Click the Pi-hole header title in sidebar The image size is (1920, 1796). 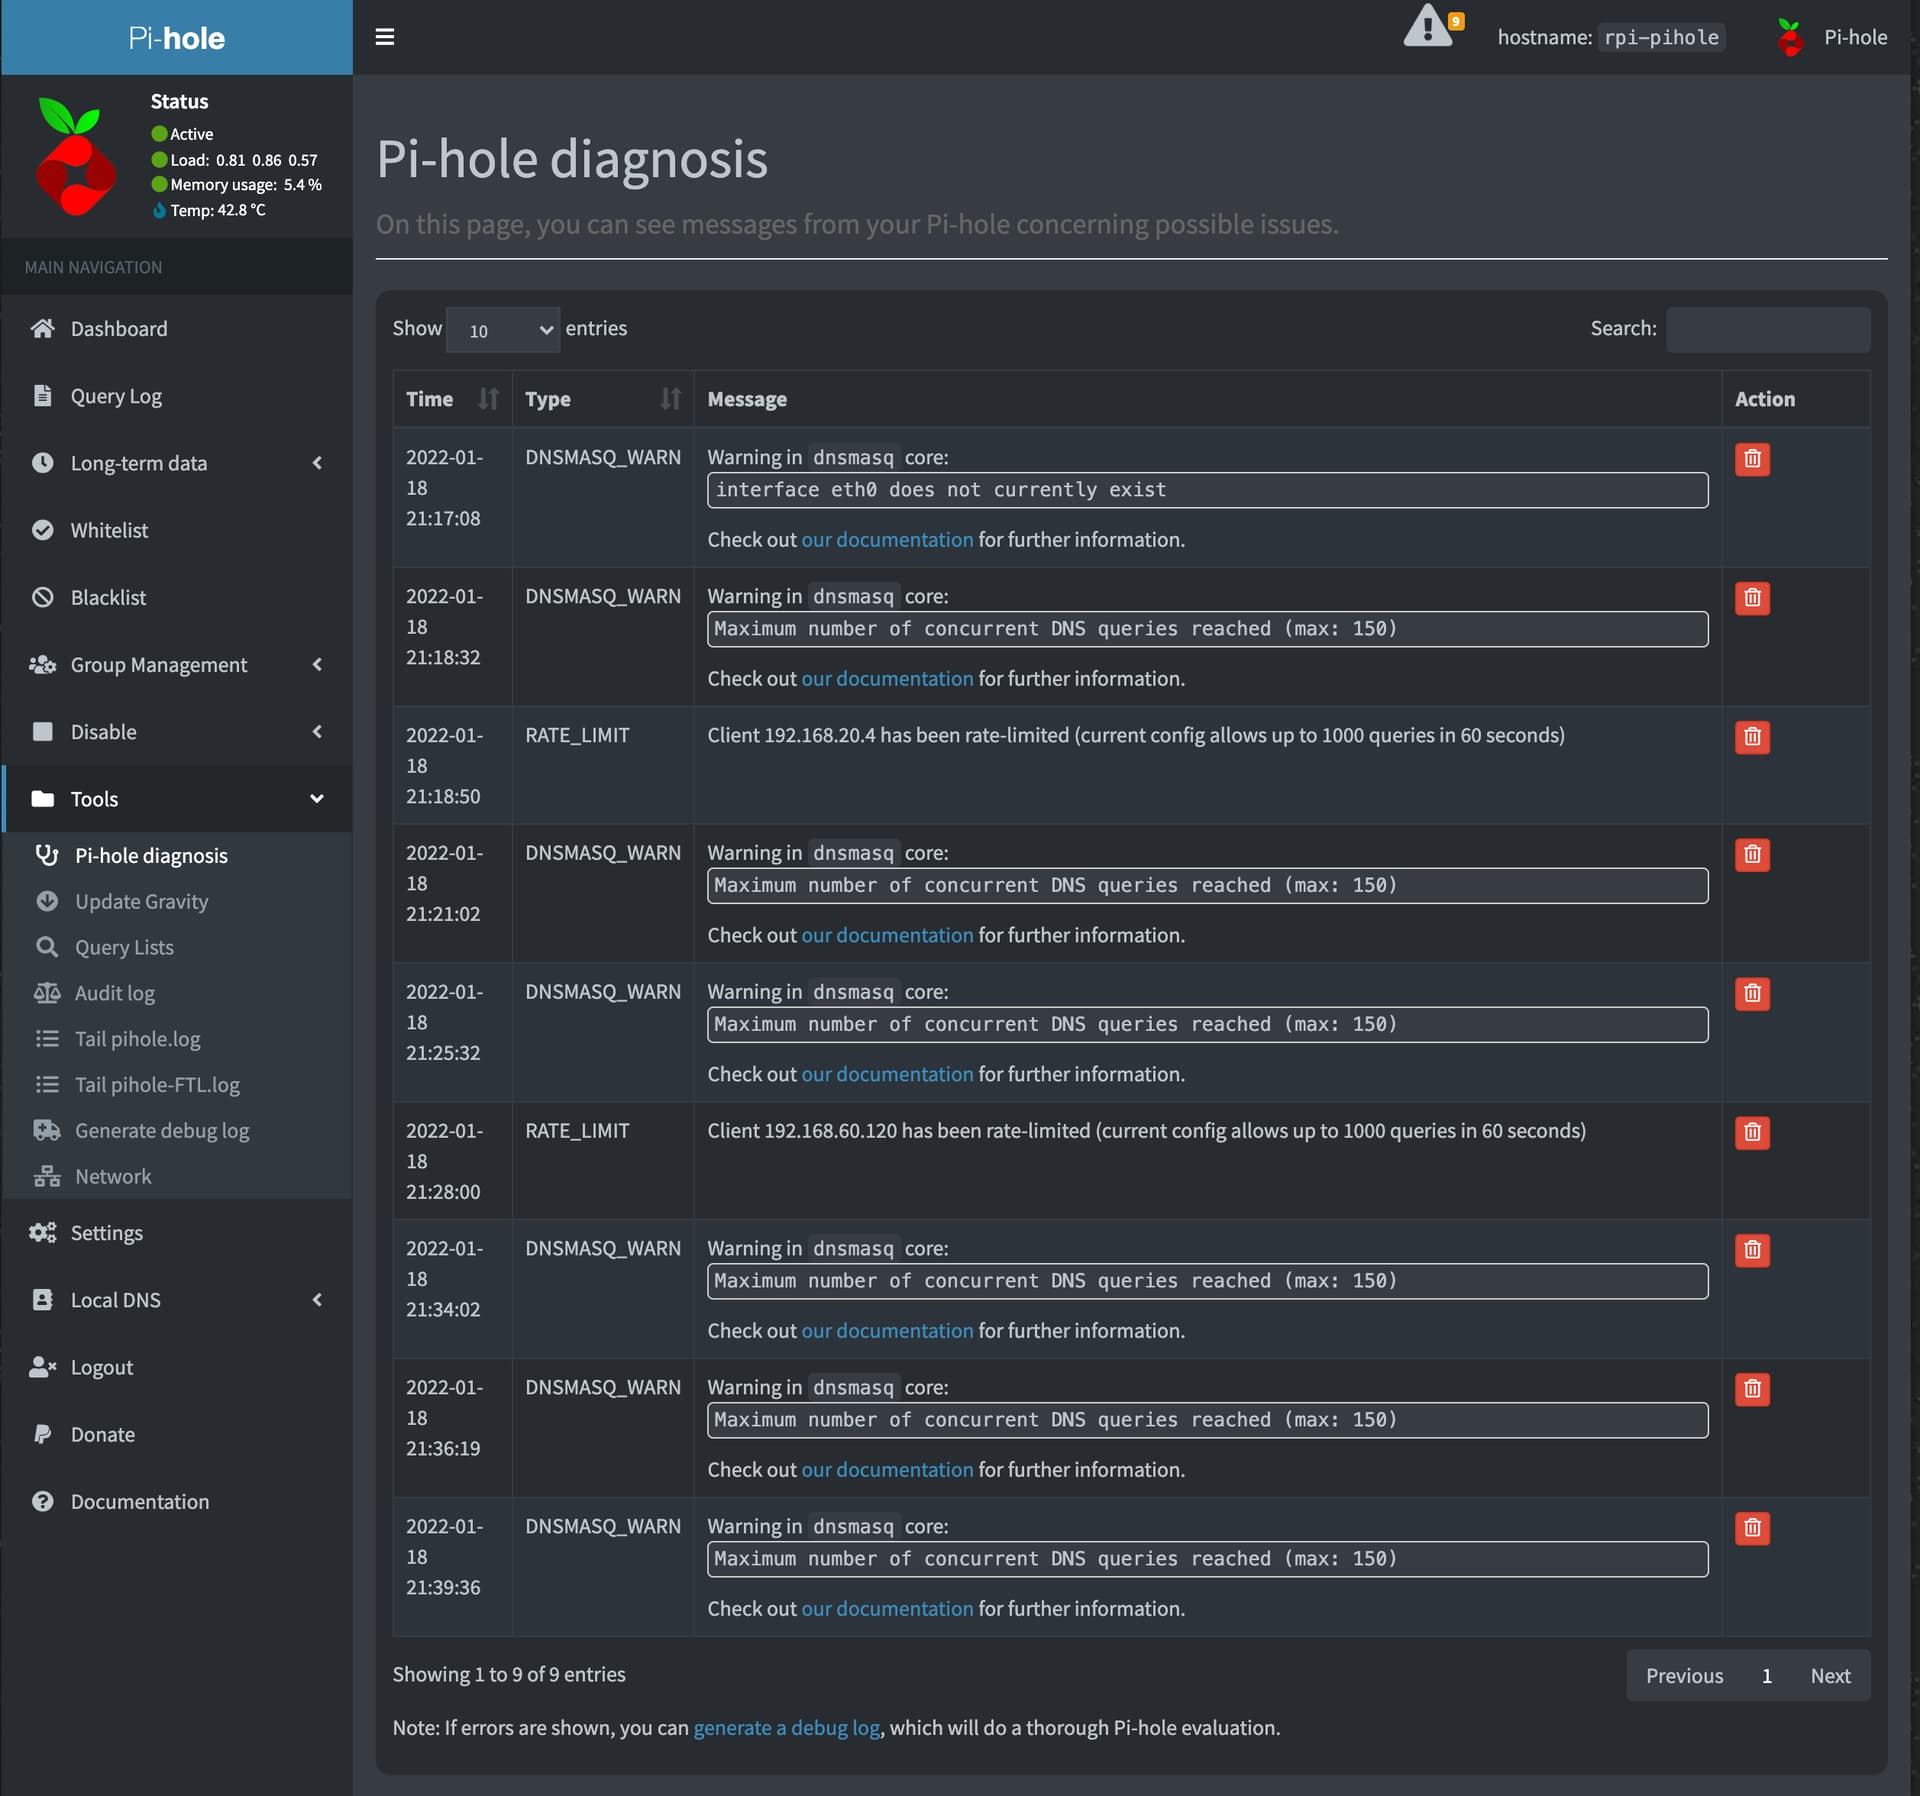(177, 38)
